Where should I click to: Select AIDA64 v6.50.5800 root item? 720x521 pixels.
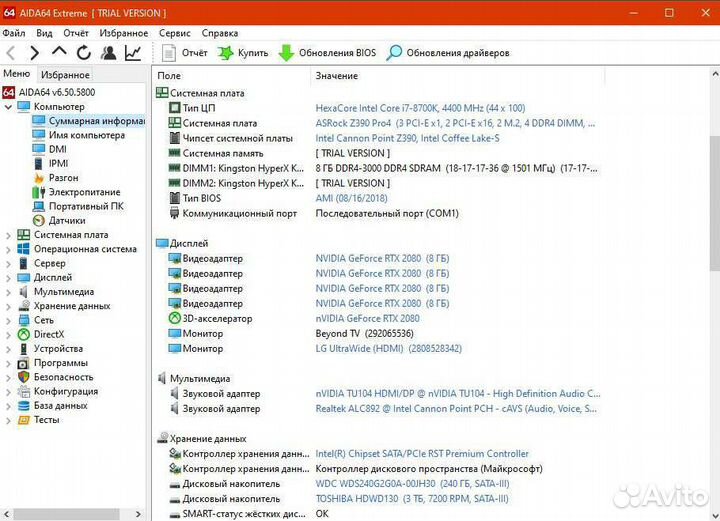pos(49,92)
